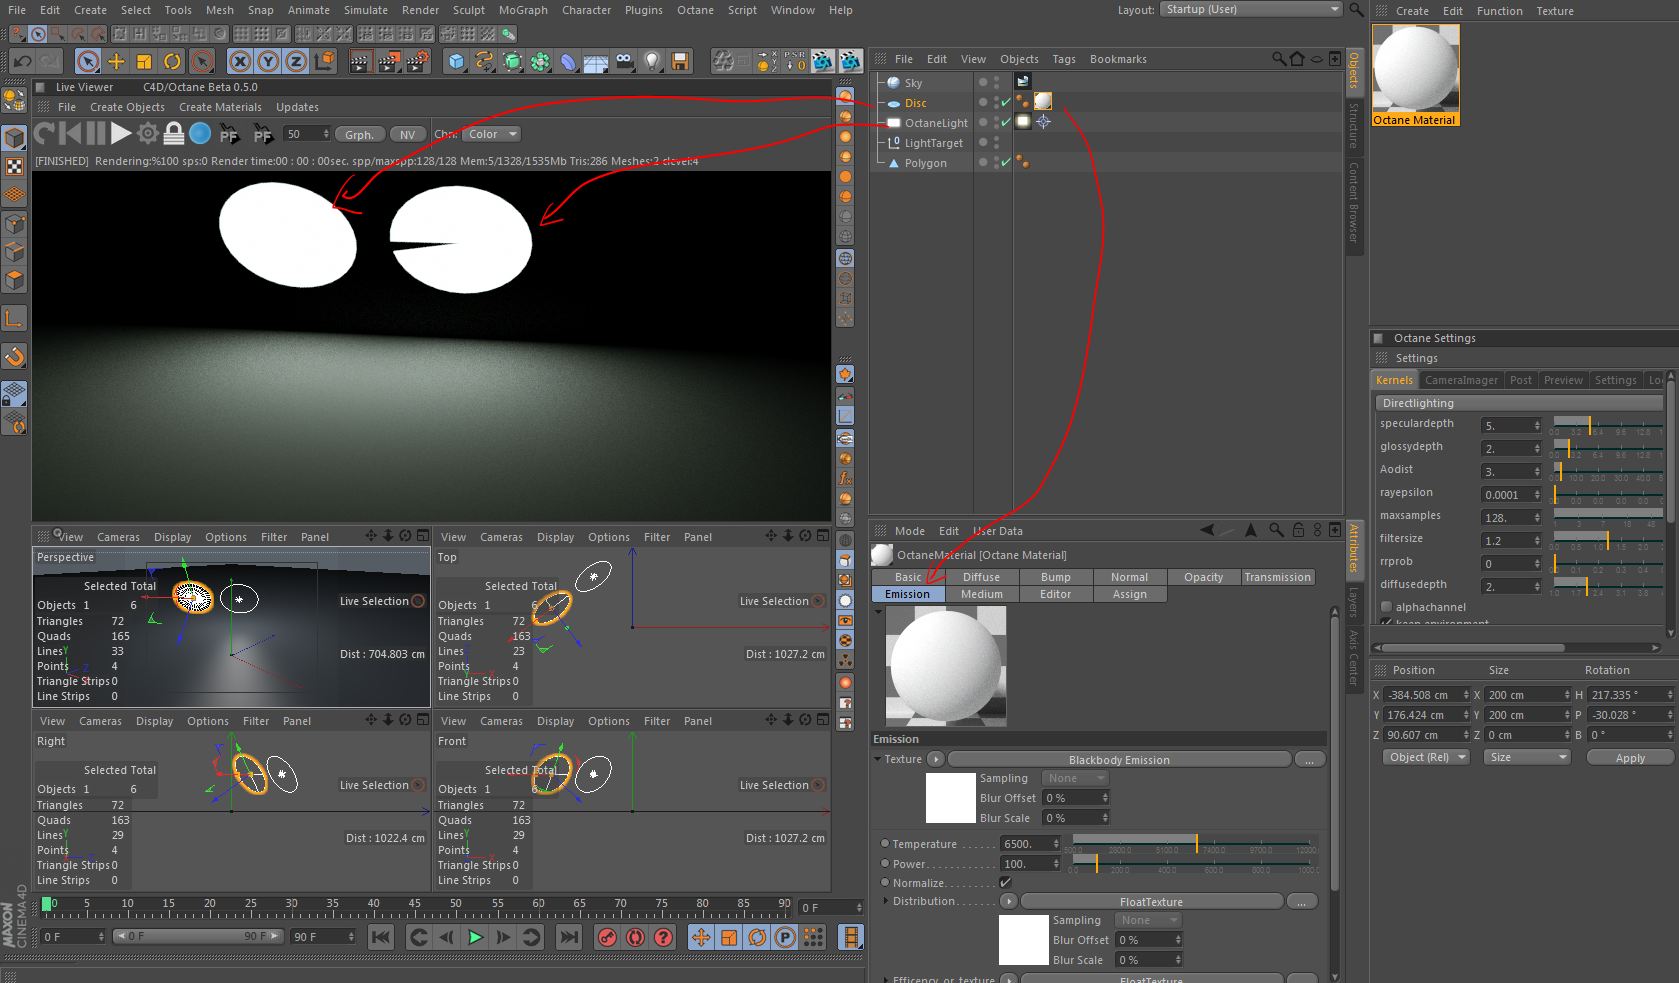Toggle Disc object enable checkmark
Viewport: 1679px width, 983px height.
(1006, 103)
